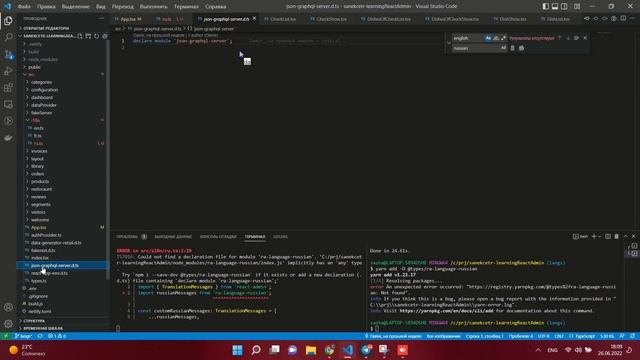
Task: Open the Extensions view
Action: (8, 88)
